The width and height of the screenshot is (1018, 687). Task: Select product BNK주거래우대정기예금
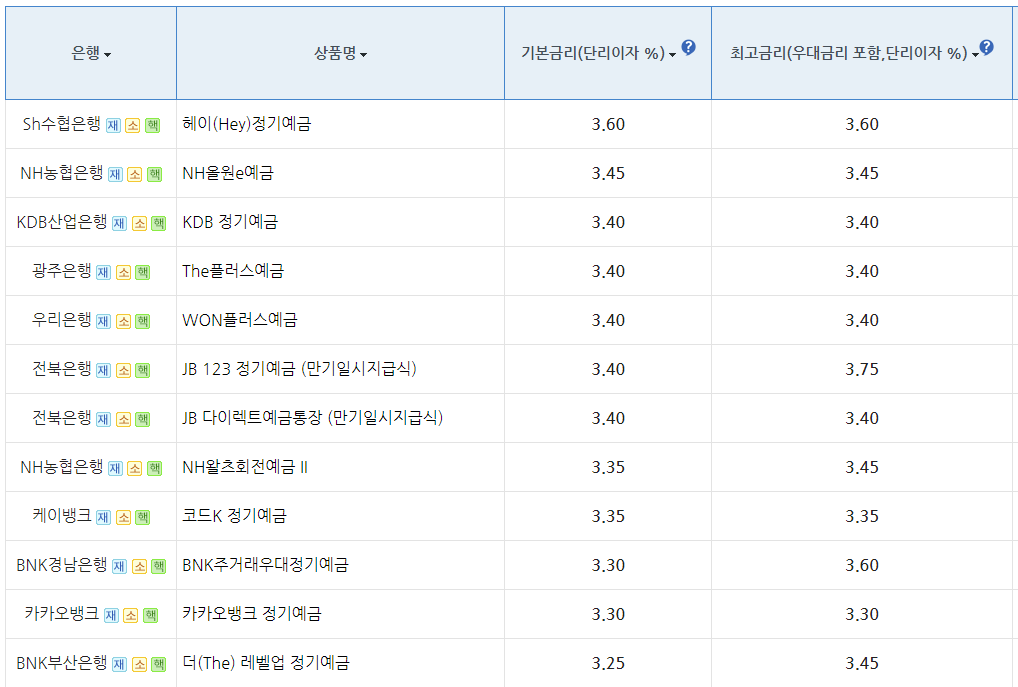[265, 565]
